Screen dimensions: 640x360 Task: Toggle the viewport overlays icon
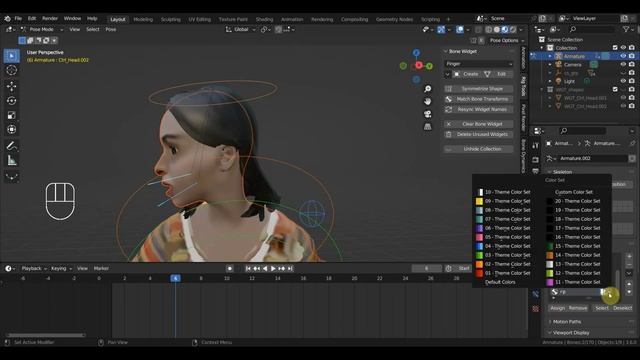[x=460, y=29]
